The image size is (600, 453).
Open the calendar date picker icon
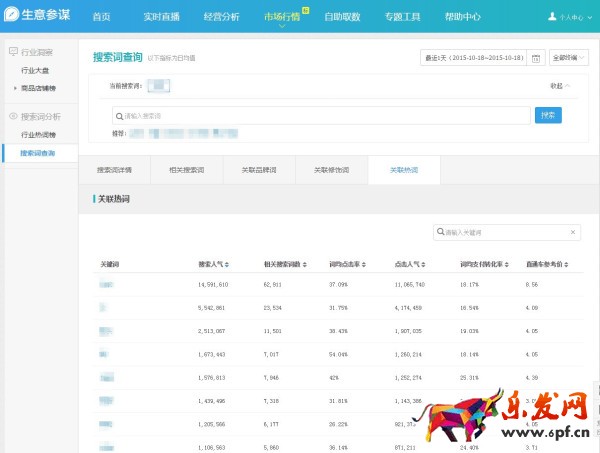click(537, 58)
